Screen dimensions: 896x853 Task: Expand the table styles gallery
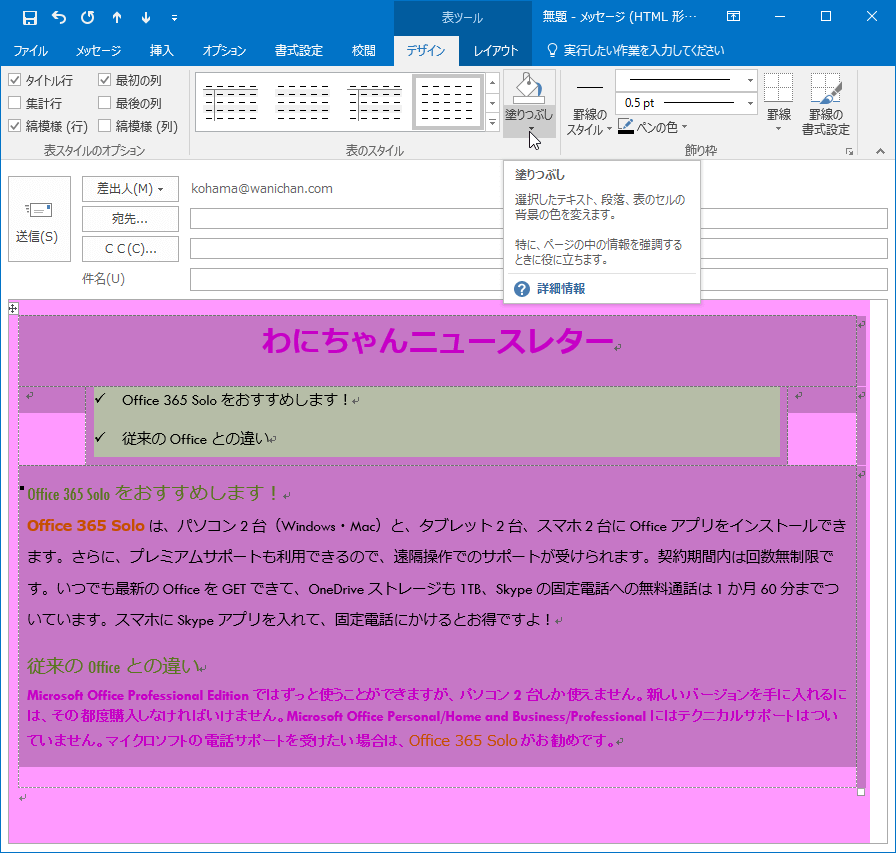click(x=493, y=122)
